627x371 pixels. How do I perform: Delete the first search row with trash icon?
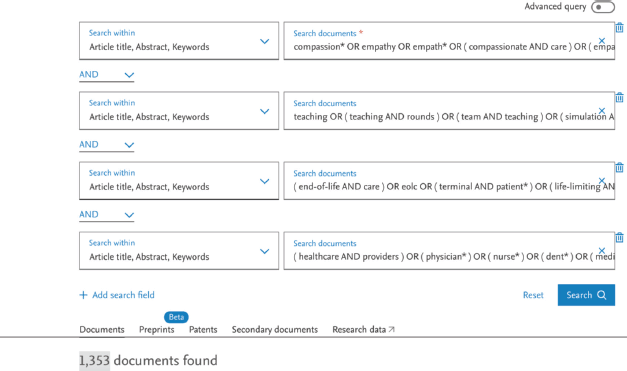[619, 28]
